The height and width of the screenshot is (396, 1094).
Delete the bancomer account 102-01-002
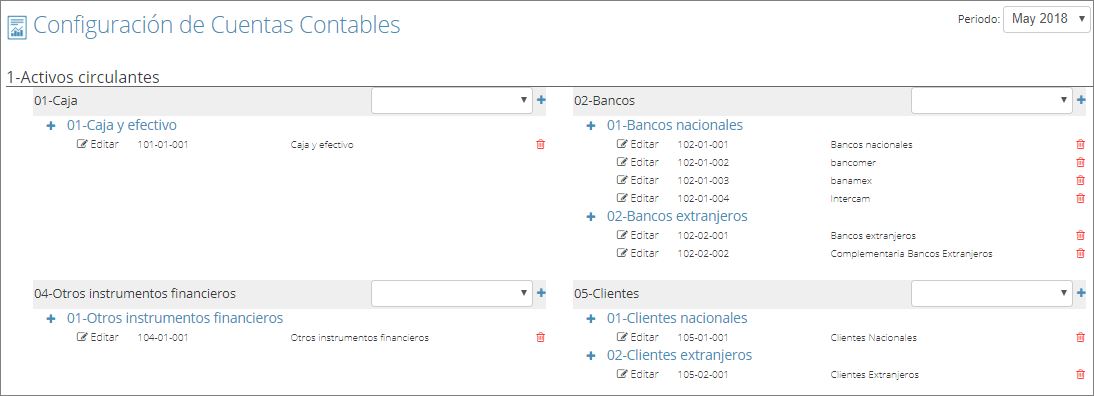coord(1080,162)
